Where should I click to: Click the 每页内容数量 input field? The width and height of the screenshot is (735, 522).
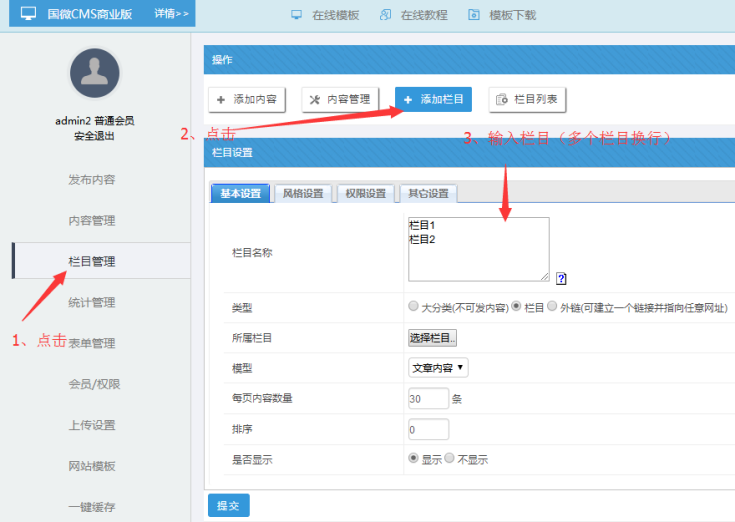pos(428,398)
